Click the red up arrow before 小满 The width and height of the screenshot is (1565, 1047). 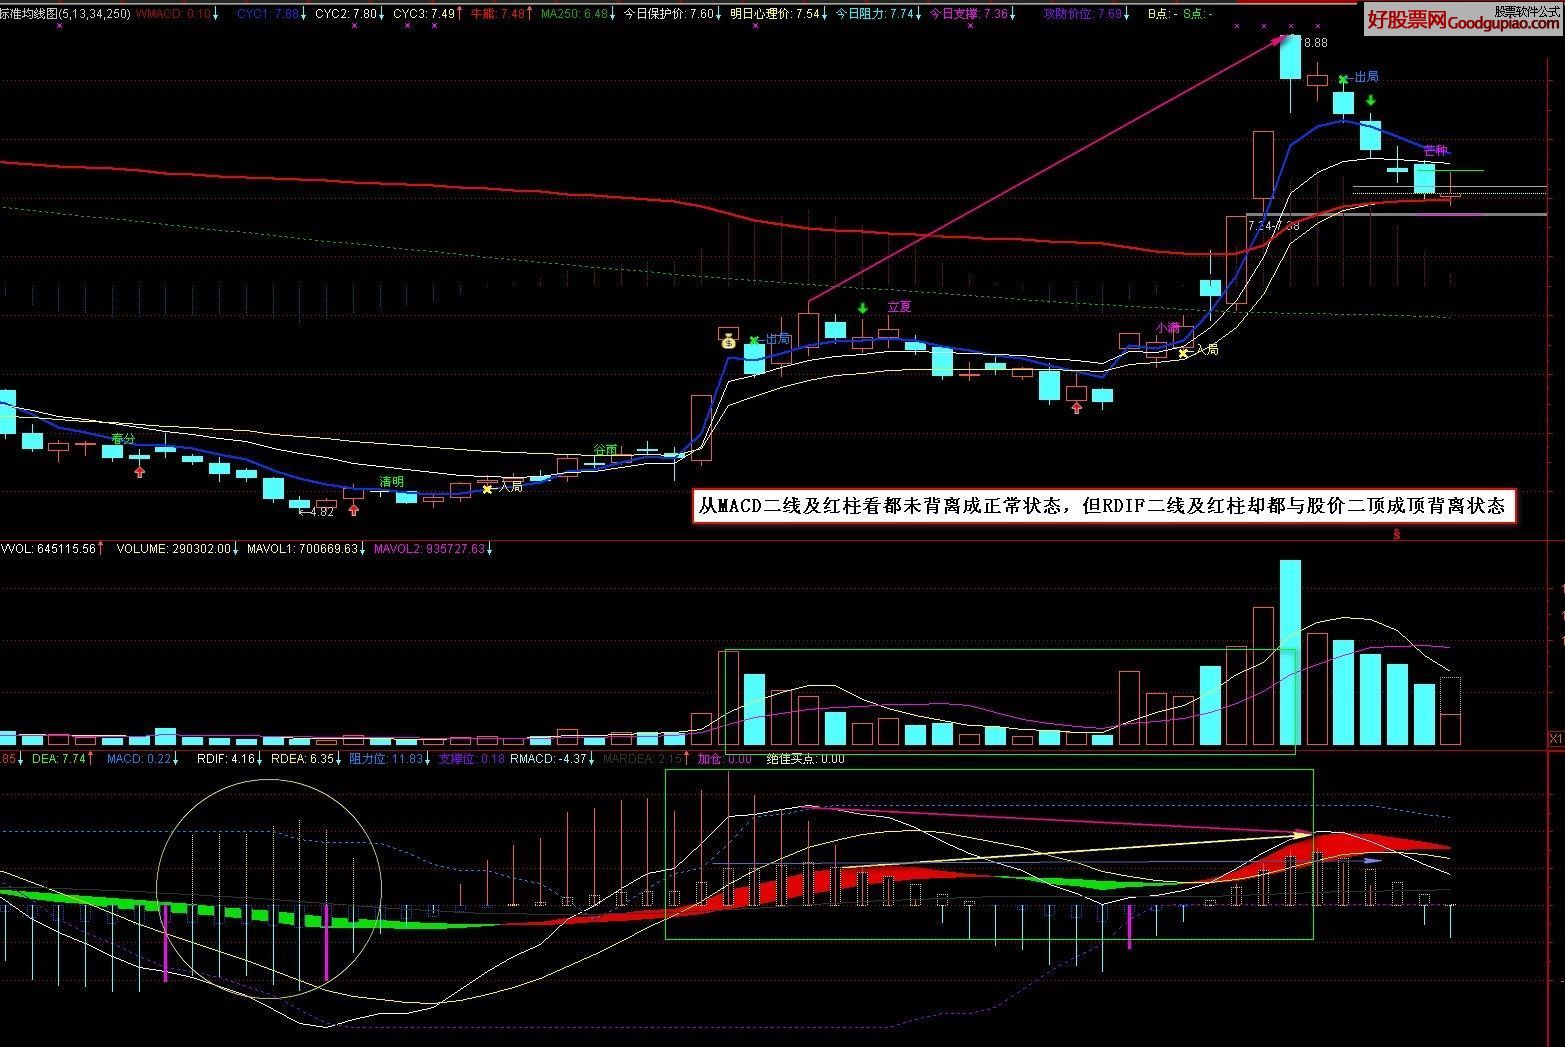1076,407
